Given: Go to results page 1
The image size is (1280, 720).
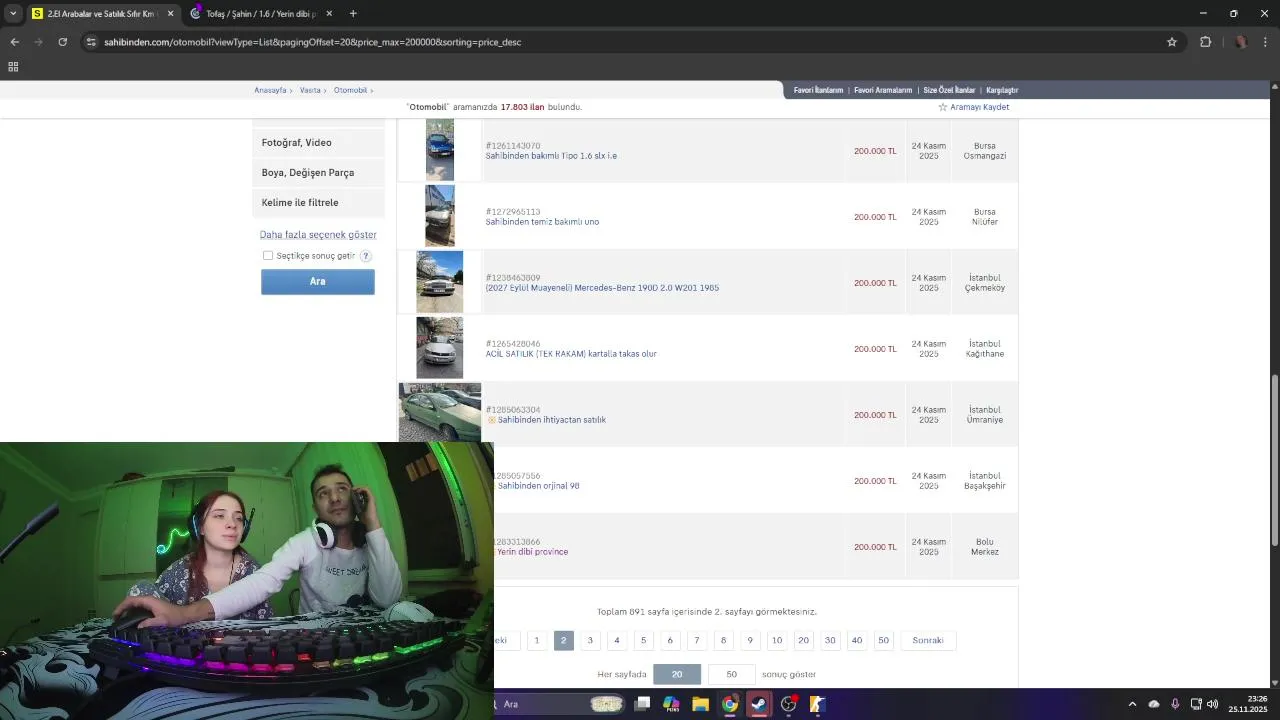Looking at the screenshot, I should [537, 640].
